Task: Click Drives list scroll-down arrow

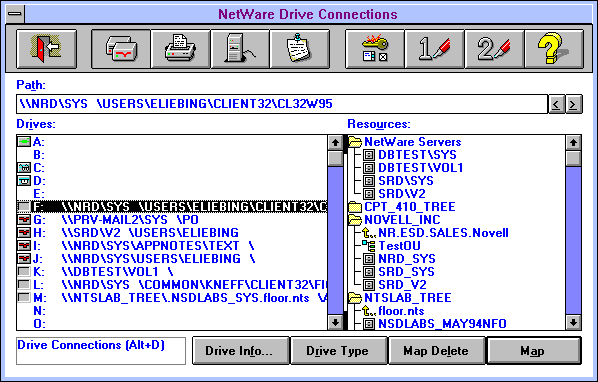Action: pyautogui.click(x=335, y=323)
